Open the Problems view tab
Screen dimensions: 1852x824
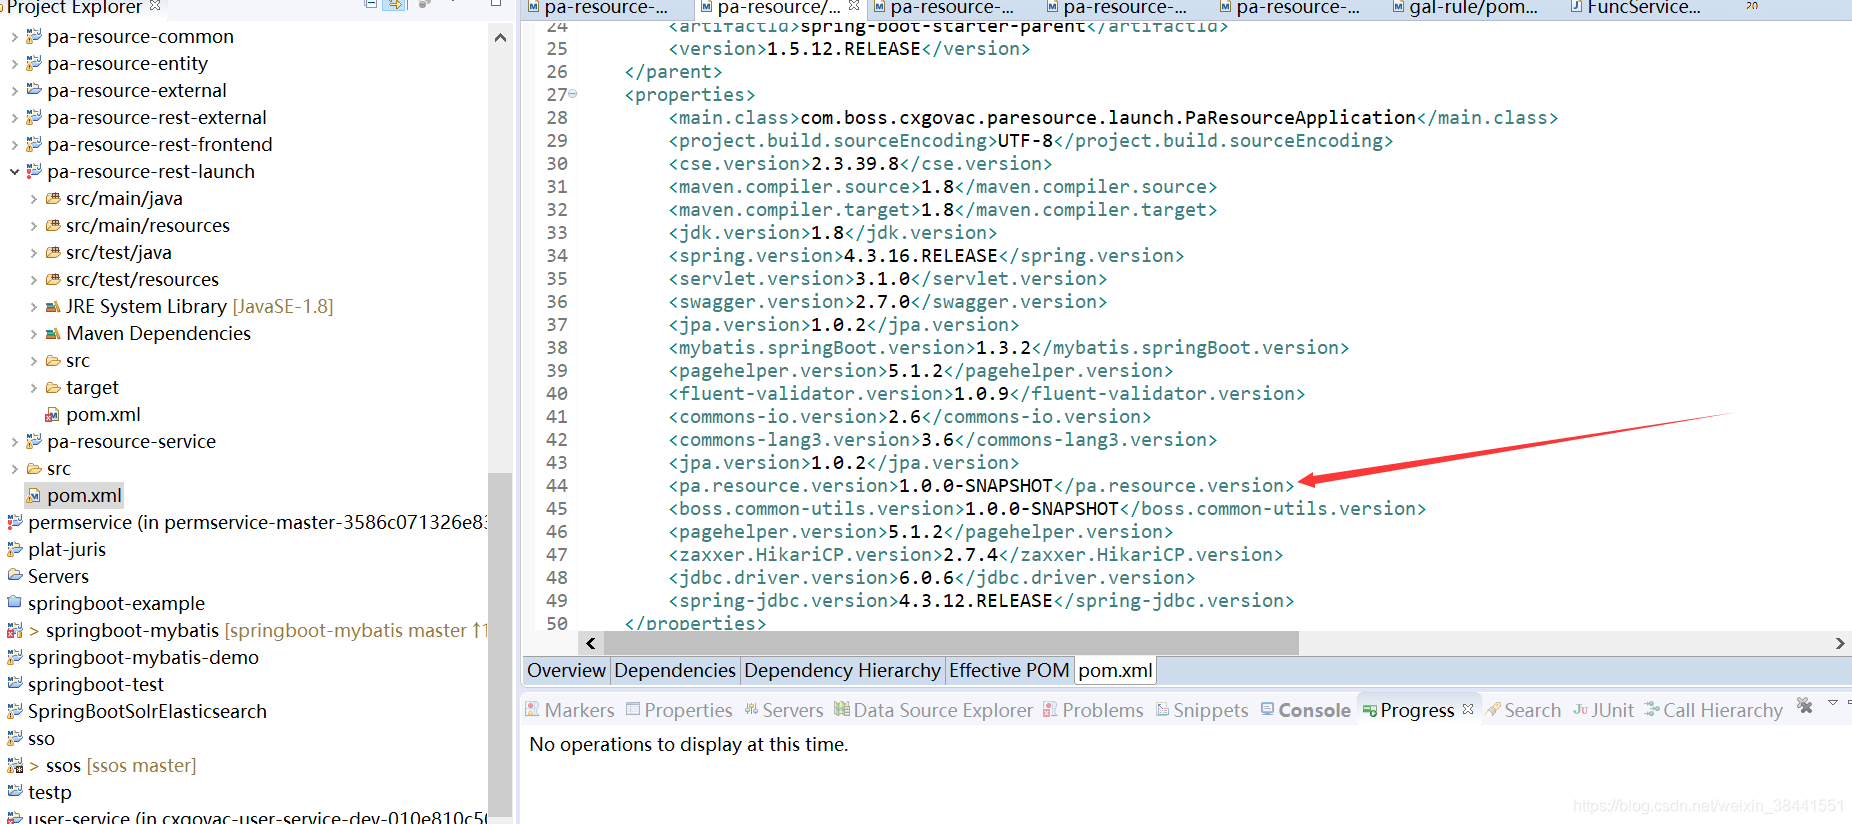(1093, 710)
